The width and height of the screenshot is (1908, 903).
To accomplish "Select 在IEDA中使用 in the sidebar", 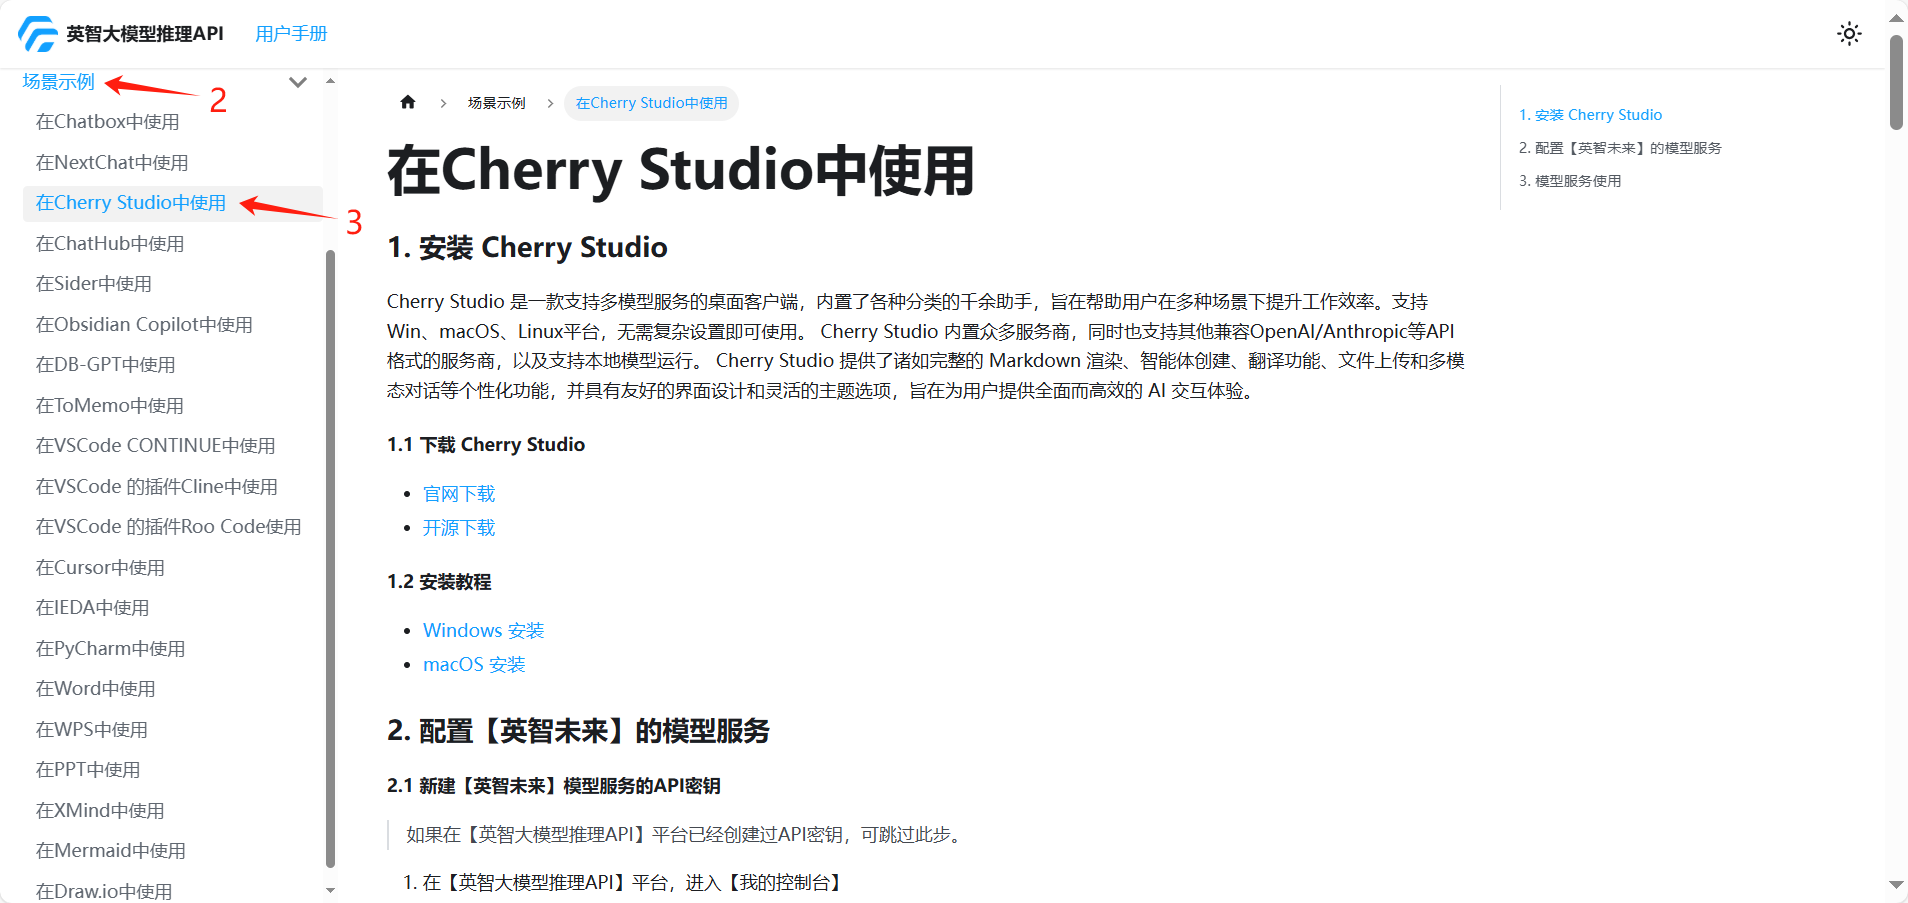I will [x=93, y=608].
